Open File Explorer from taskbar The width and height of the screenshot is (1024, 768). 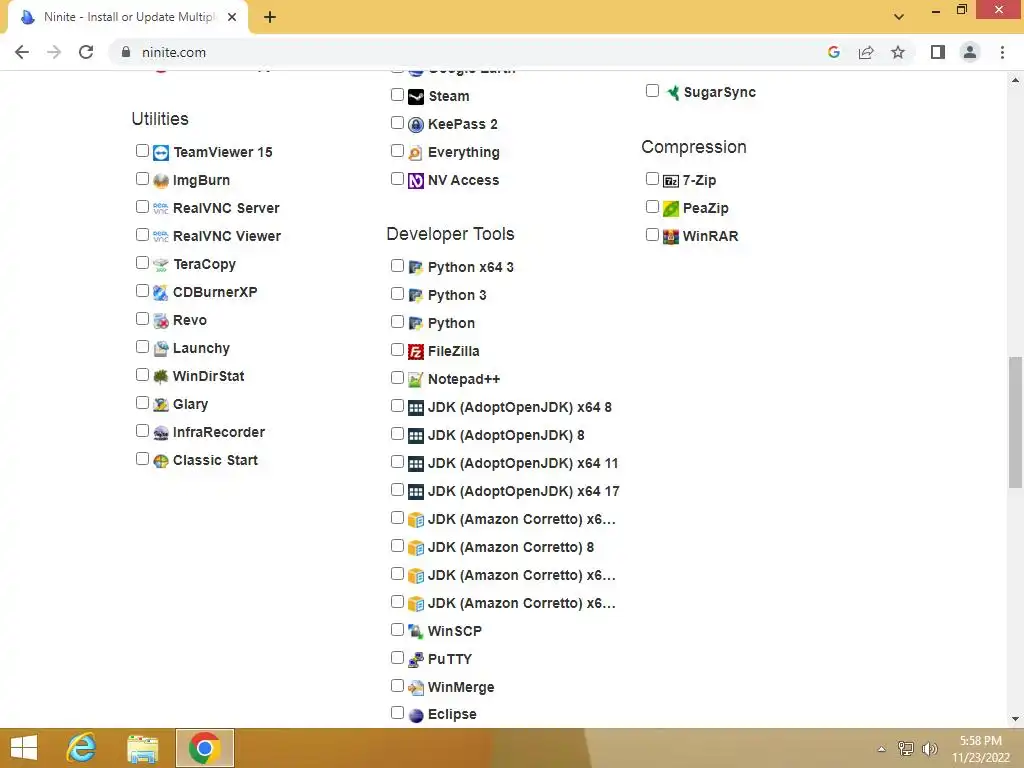click(143, 748)
